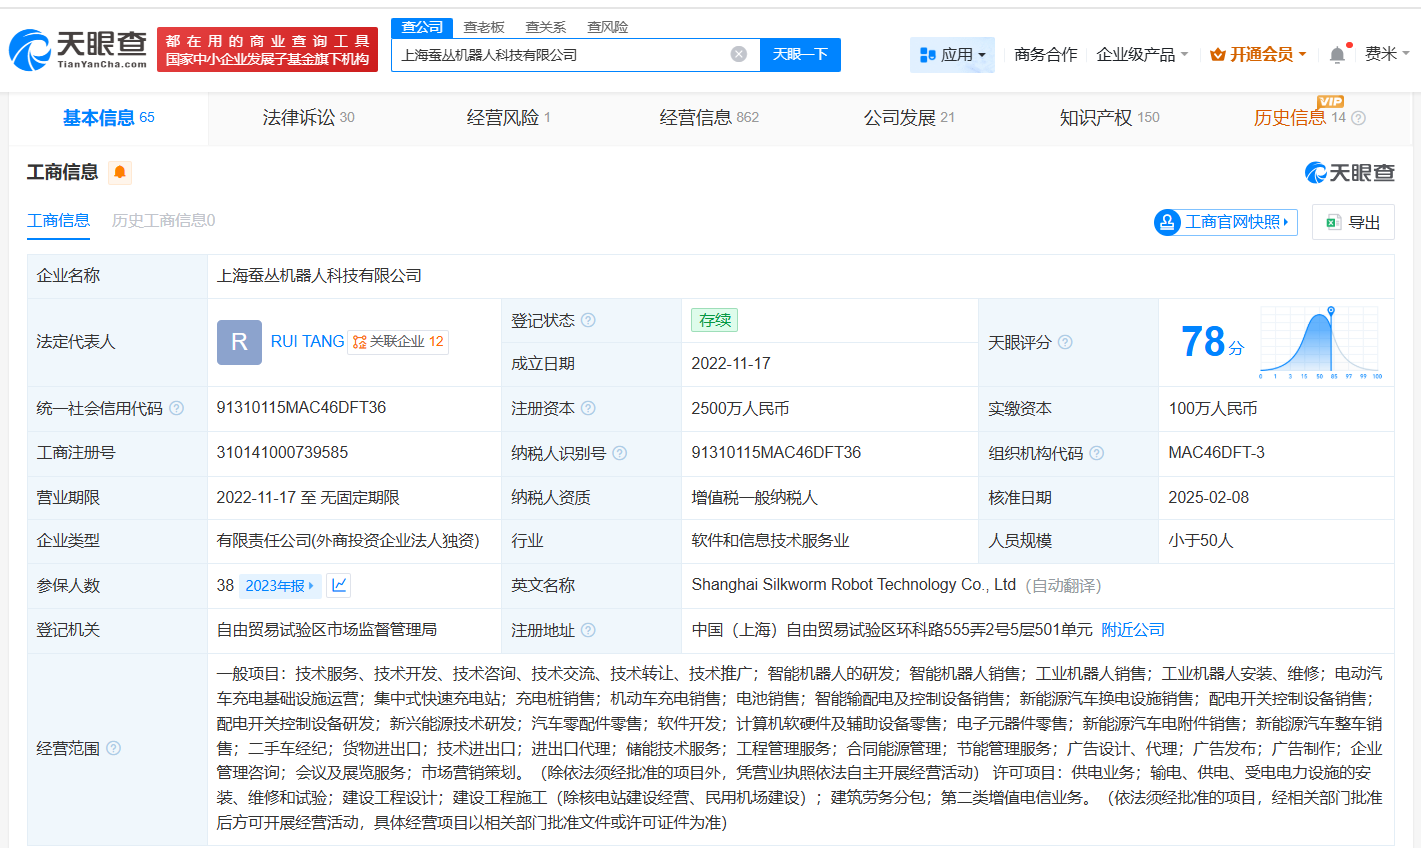The image size is (1421, 848).
Task: Click the RUI TANG legal representative link
Action: (306, 341)
